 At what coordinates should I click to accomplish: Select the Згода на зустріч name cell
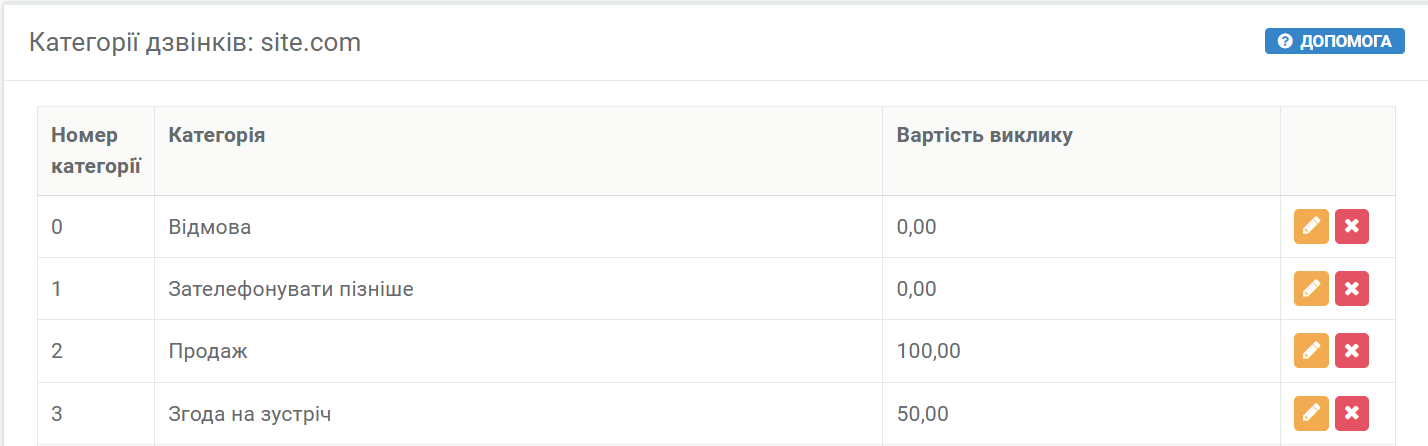(518, 413)
